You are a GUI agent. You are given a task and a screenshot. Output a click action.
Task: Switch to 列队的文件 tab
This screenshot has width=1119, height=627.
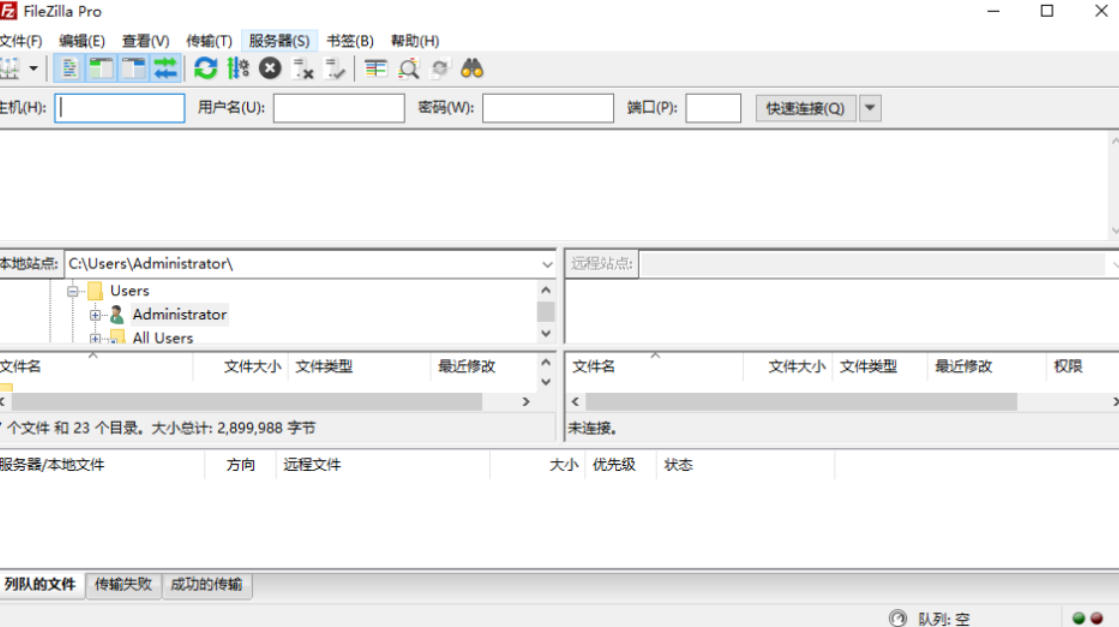click(41, 584)
